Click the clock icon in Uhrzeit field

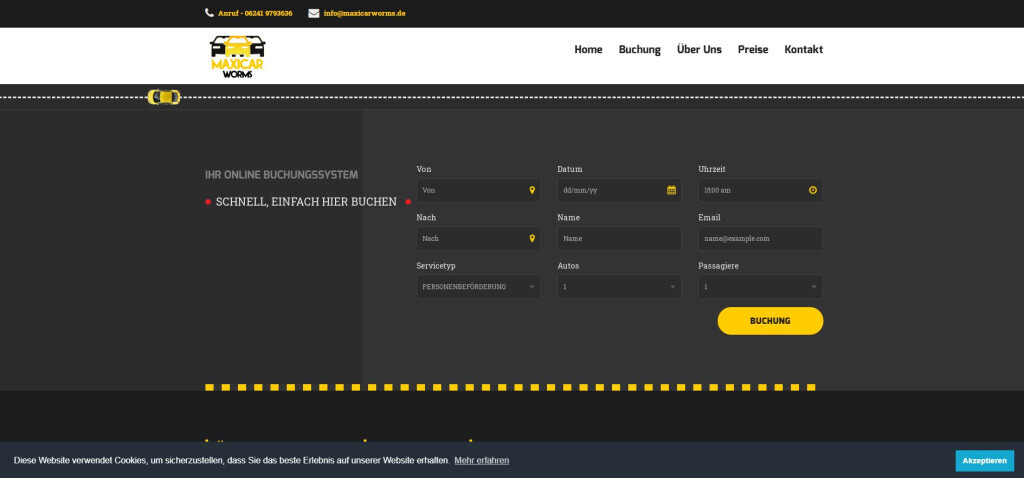tap(813, 190)
